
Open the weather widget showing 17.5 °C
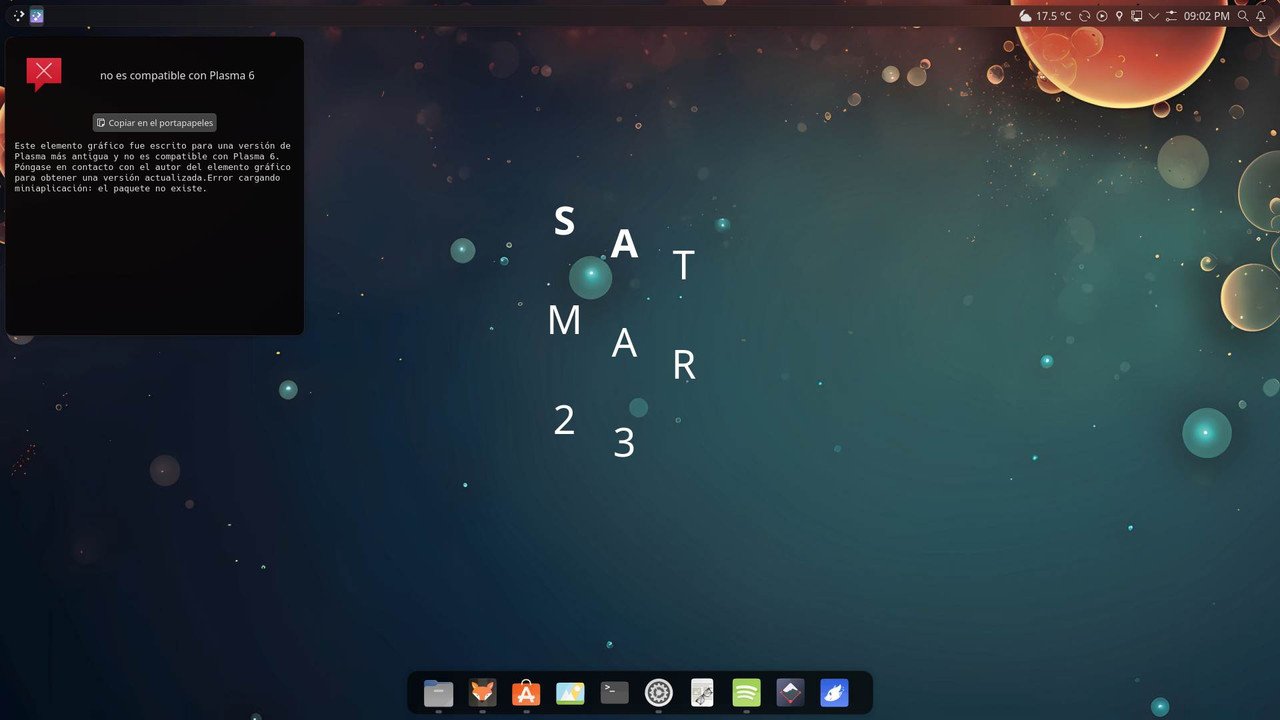pos(1045,16)
